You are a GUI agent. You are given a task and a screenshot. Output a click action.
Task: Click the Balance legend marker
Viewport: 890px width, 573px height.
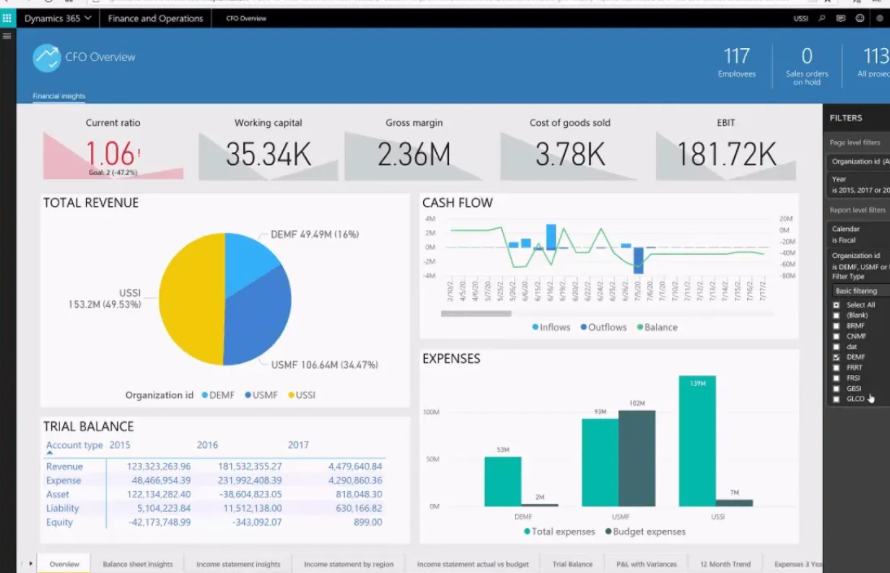(640, 327)
